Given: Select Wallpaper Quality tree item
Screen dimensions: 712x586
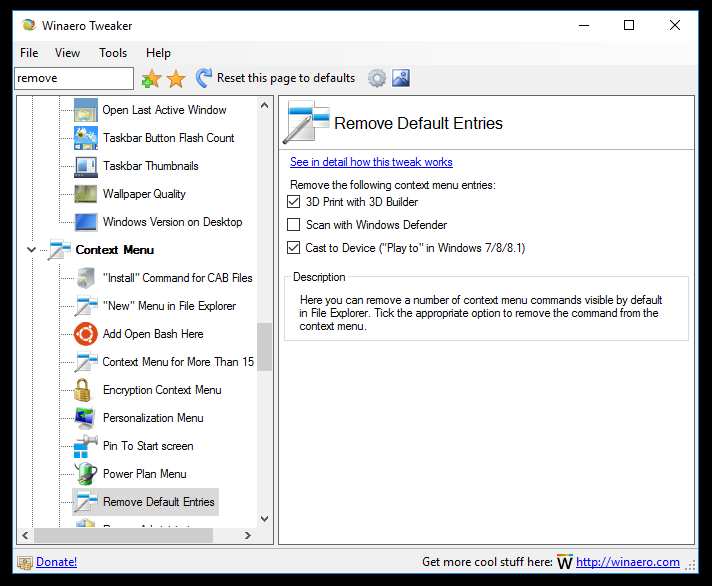Looking at the screenshot, I should coord(144,194).
